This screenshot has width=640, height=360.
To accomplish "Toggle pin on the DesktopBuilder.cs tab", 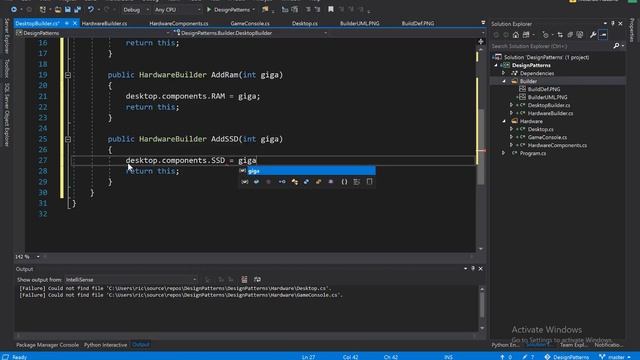I will coord(67,23).
